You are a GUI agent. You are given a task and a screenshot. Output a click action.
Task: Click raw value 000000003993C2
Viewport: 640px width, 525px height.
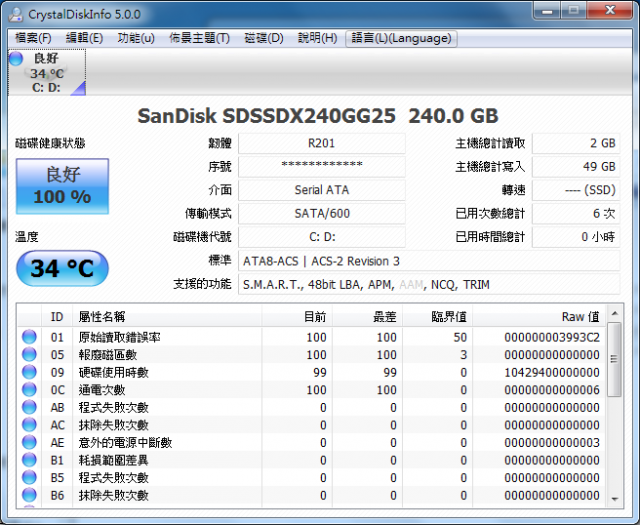coord(552,338)
